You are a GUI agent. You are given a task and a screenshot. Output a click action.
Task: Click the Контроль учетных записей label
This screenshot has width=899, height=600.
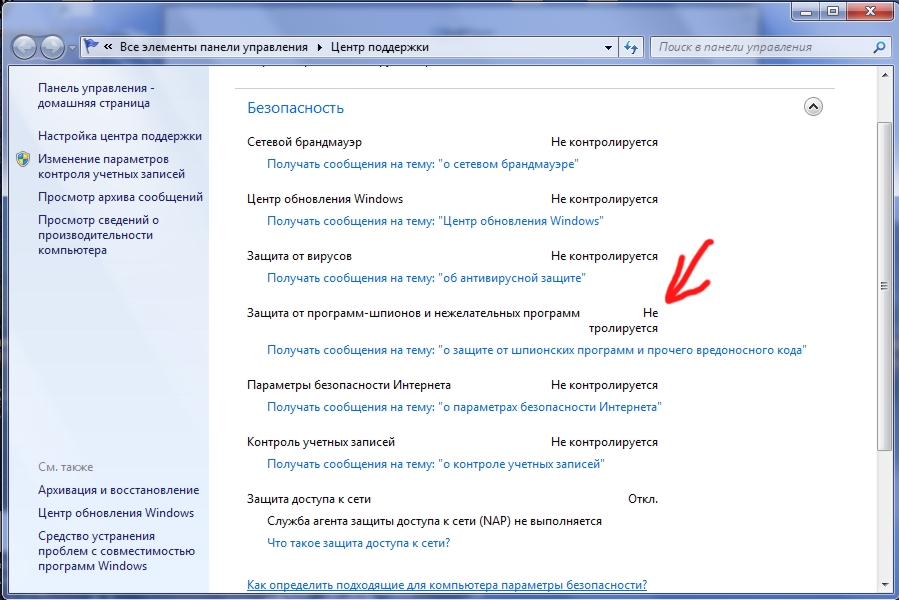pyautogui.click(x=321, y=442)
